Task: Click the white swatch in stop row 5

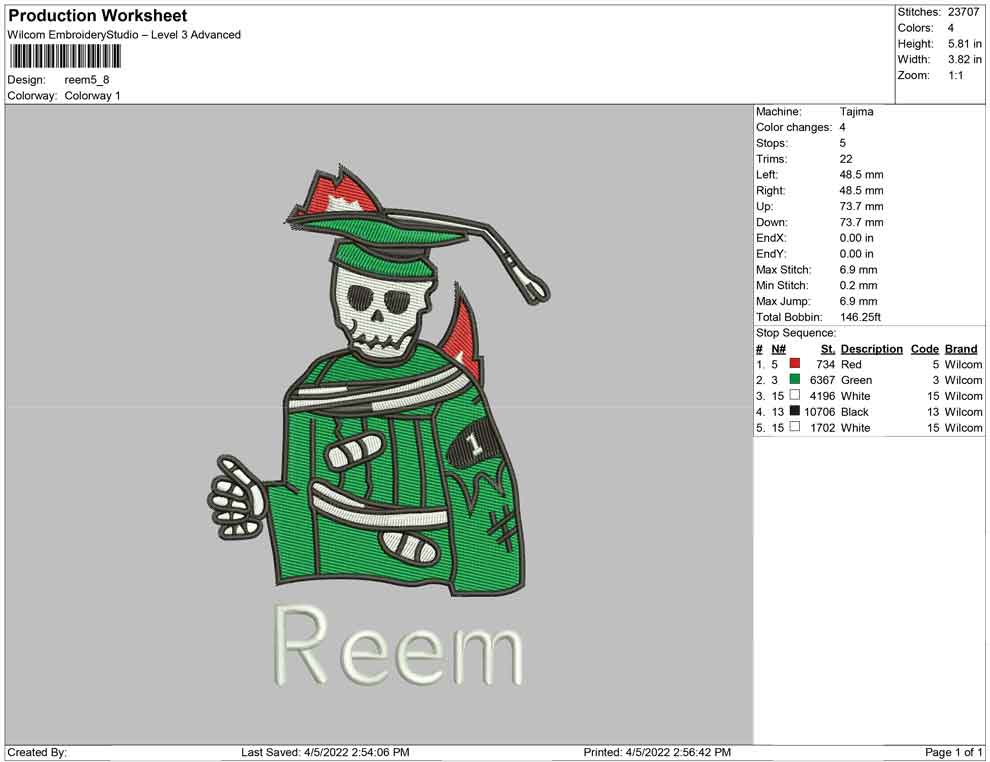Action: coord(795,428)
